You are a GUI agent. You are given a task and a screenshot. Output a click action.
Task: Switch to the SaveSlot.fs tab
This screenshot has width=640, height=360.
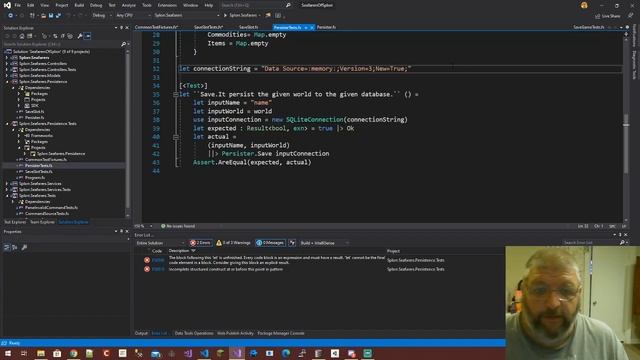tap(249, 27)
